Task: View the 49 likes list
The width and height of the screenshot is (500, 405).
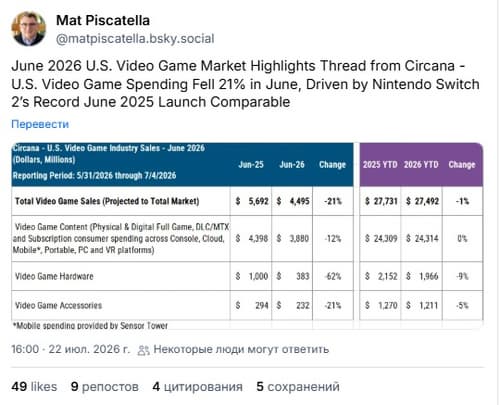Action: point(34,387)
